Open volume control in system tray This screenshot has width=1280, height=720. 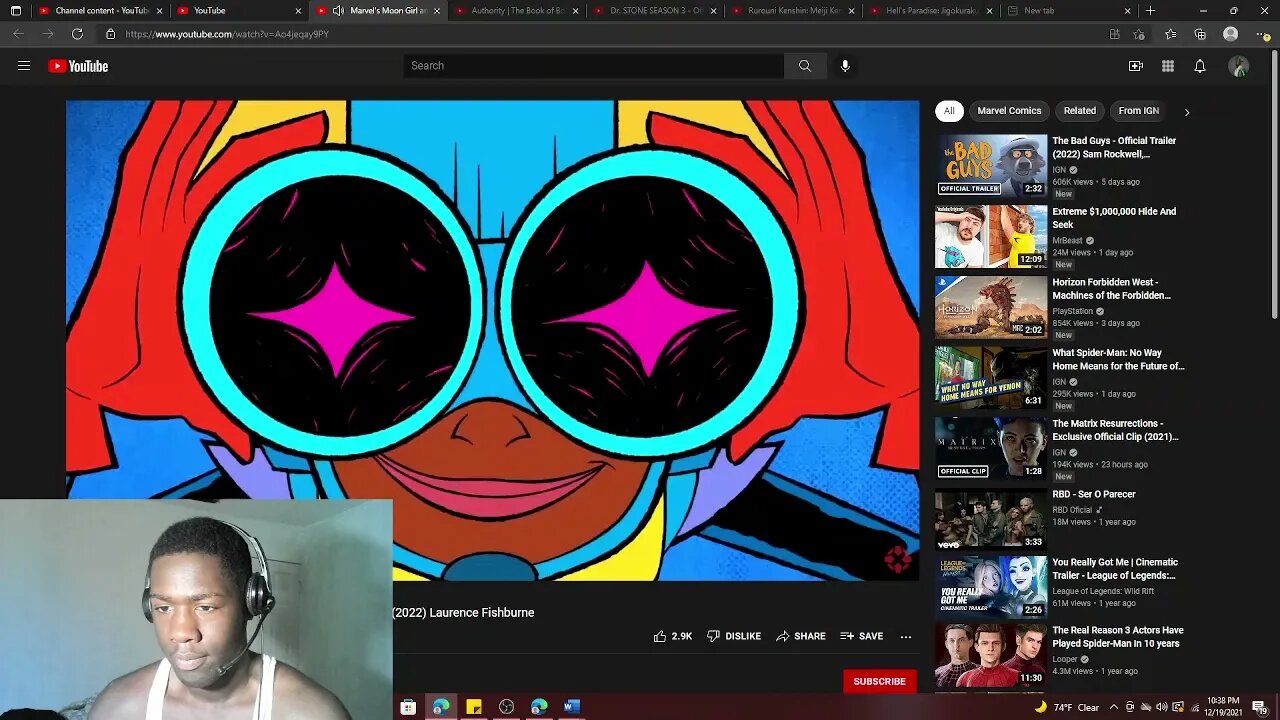[x=1162, y=707]
